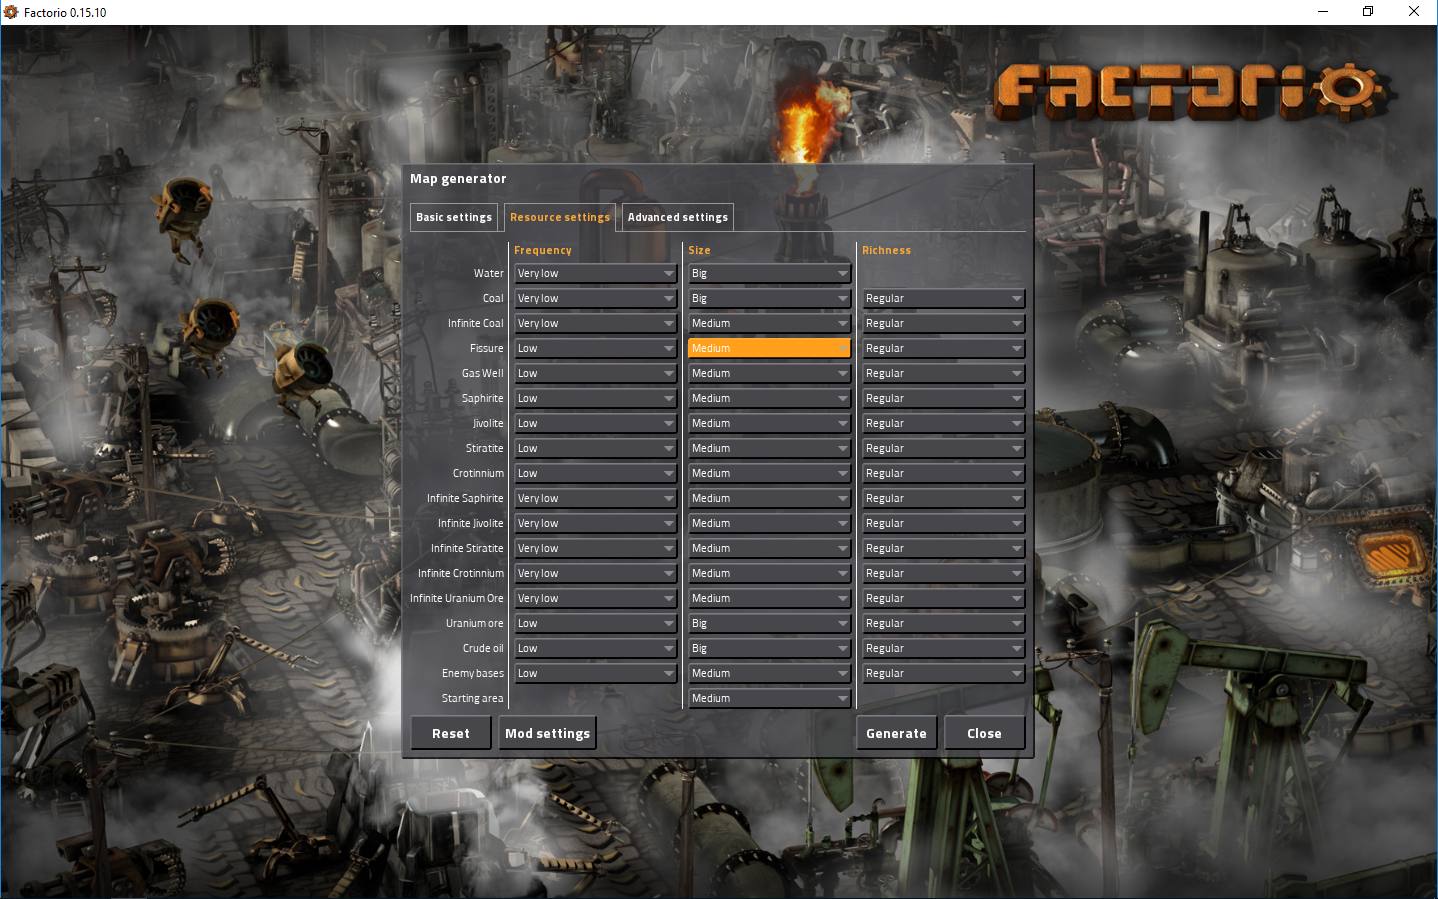Open the Gas Well richness dropdown

[944, 373]
